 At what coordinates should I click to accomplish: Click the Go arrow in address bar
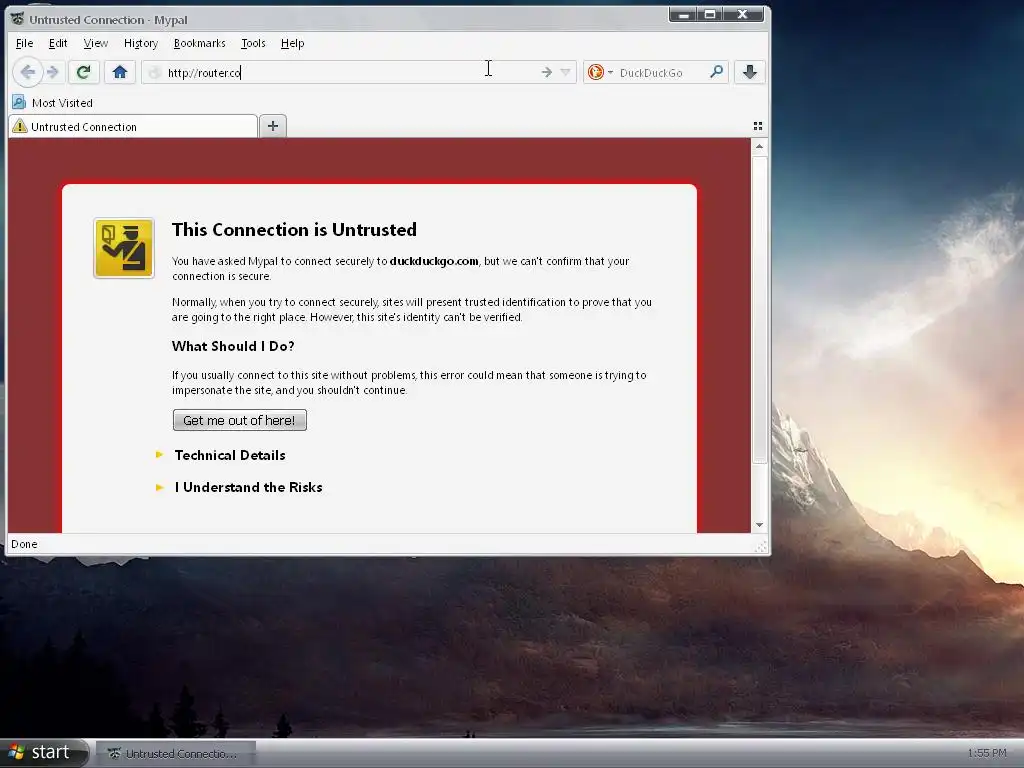(x=547, y=72)
